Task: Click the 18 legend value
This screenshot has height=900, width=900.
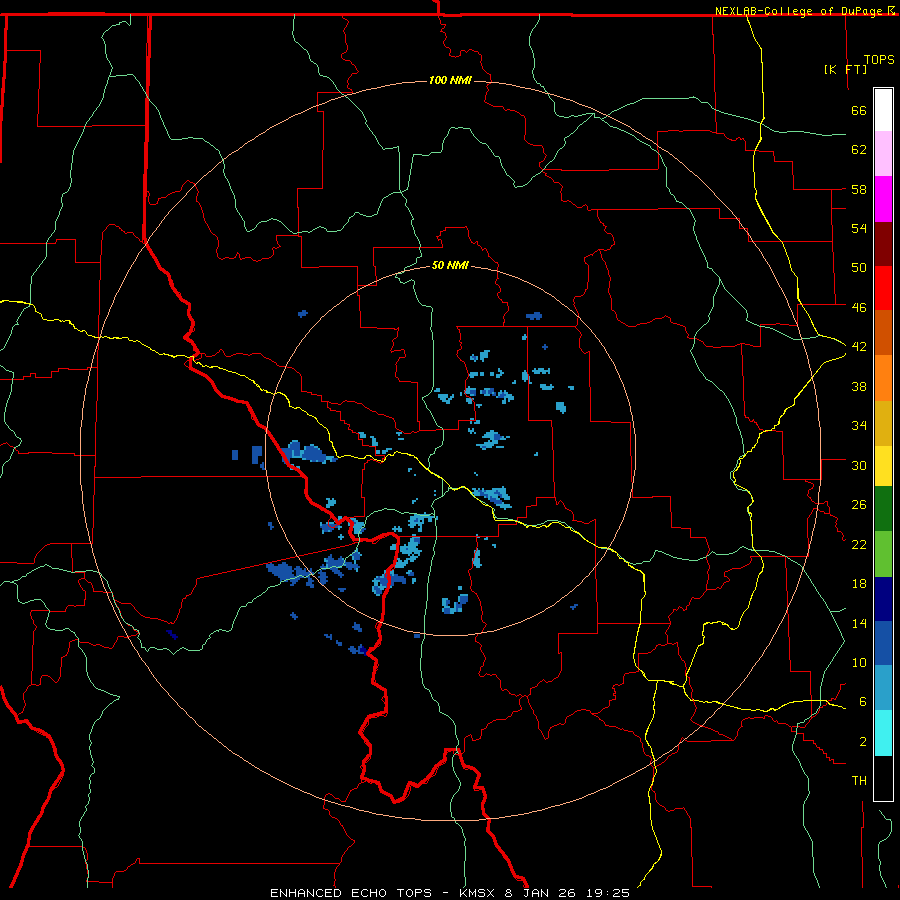Action: point(859,584)
